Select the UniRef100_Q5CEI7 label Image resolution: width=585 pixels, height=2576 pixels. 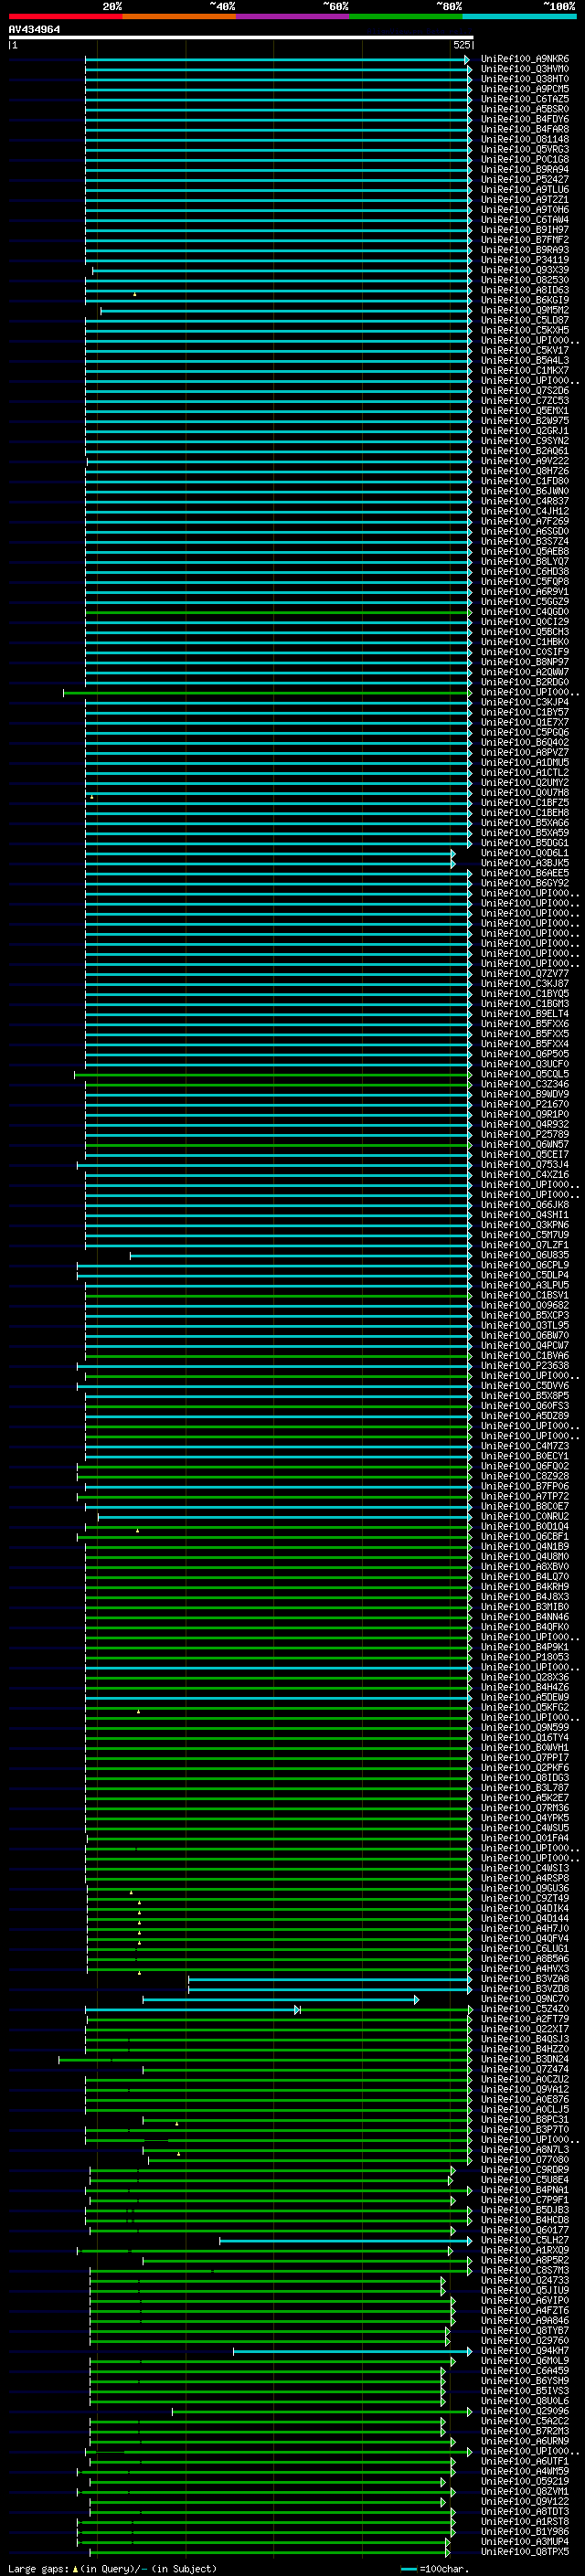[524, 1154]
